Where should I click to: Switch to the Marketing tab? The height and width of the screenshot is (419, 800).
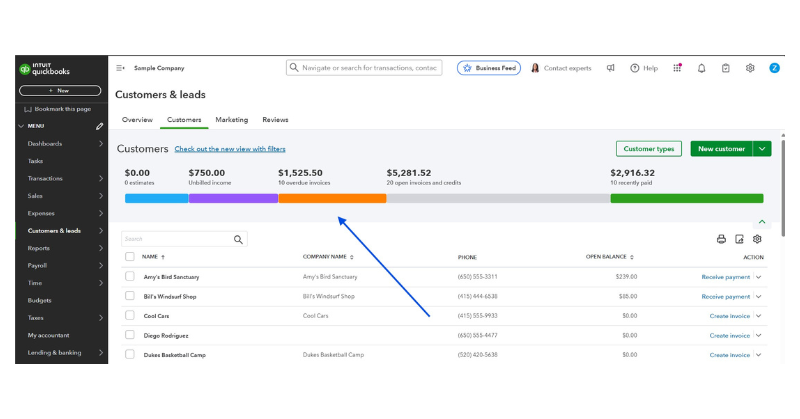point(231,120)
